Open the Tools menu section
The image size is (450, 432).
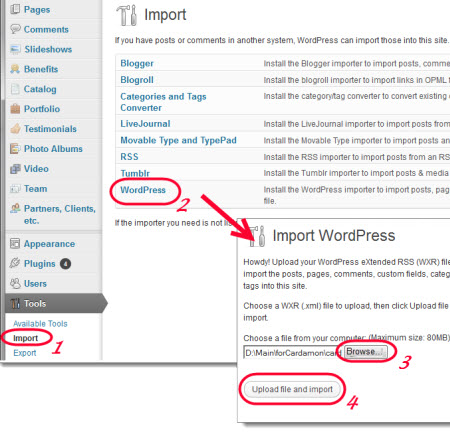point(35,304)
